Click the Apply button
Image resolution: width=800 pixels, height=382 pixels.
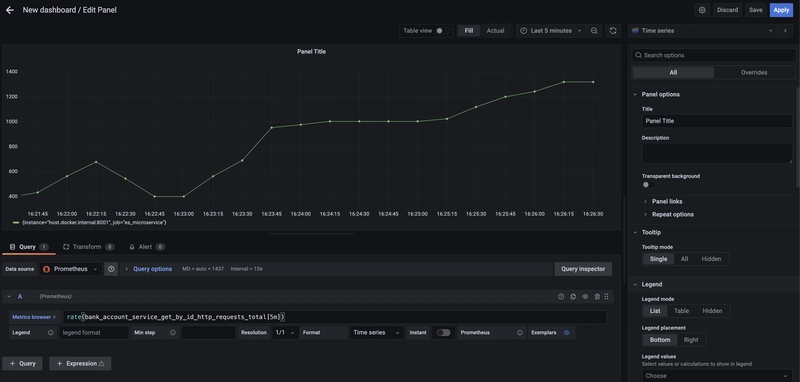click(781, 10)
